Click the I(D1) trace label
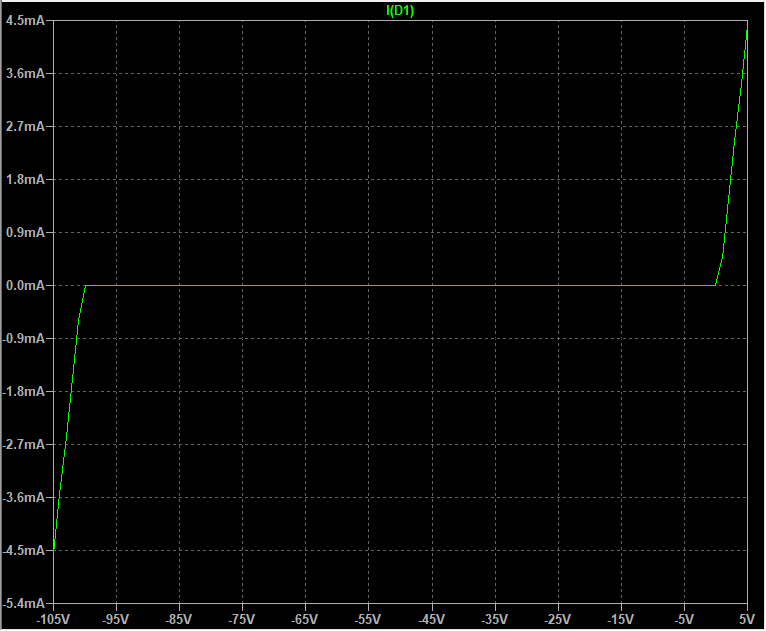Image resolution: width=766 pixels, height=631 pixels. (x=400, y=10)
